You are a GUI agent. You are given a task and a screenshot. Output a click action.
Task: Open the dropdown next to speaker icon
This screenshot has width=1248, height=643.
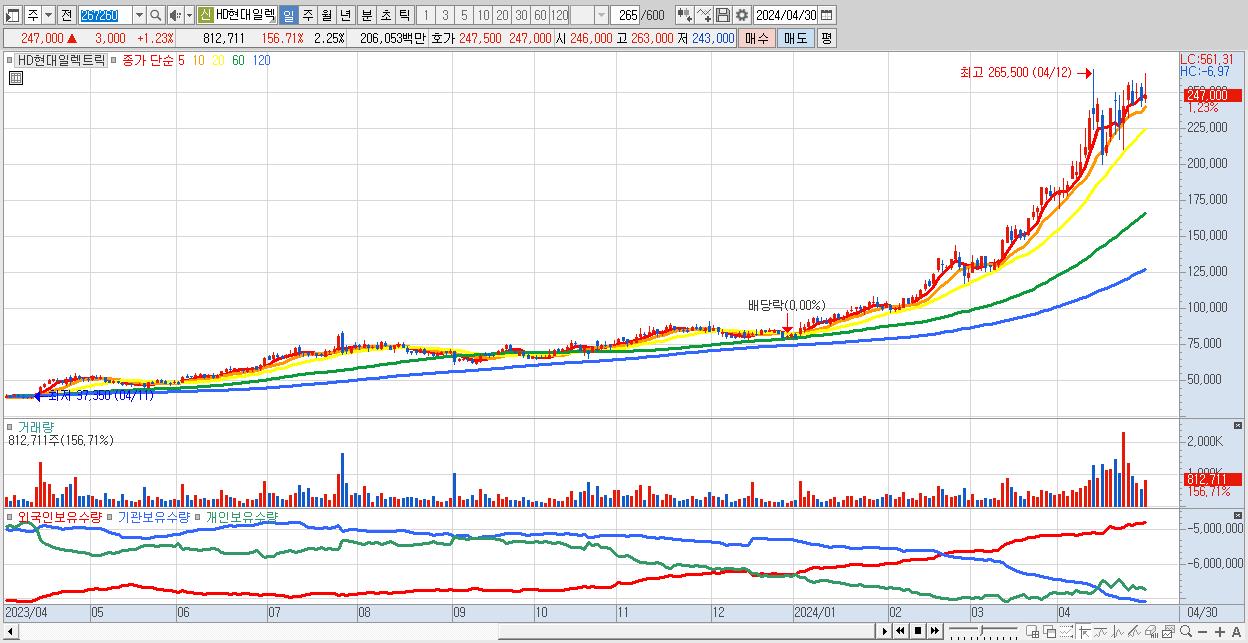(189, 15)
